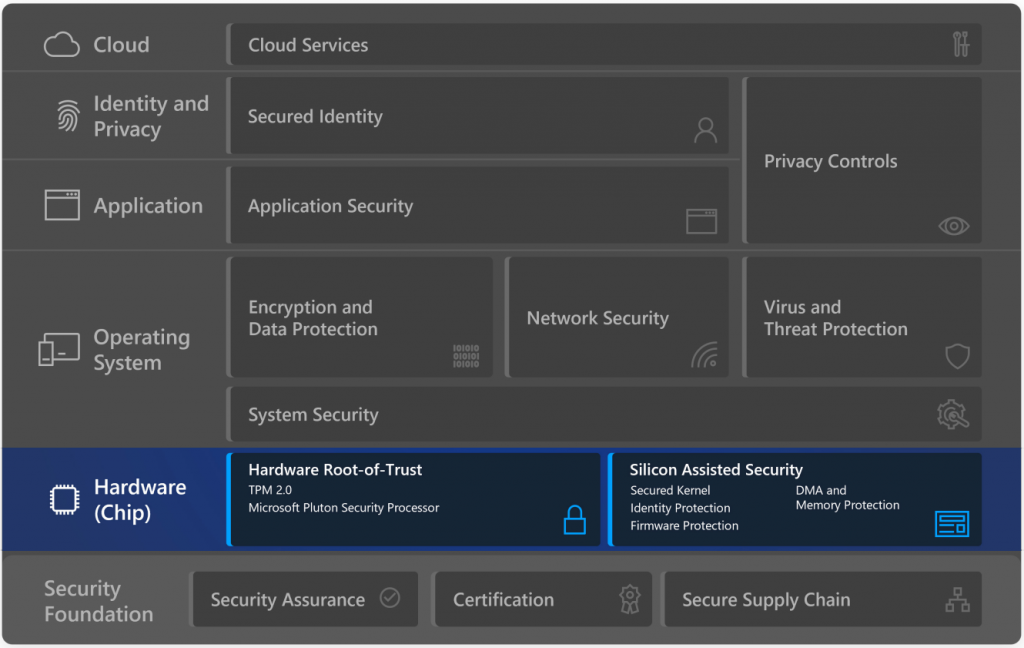1024x648 pixels.
Task: Click the Application Security block
Action: point(480,205)
